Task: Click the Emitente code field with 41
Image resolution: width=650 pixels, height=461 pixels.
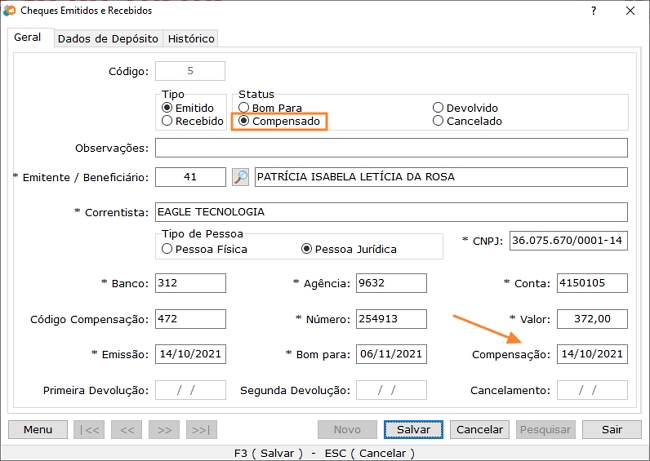Action: coord(190,177)
